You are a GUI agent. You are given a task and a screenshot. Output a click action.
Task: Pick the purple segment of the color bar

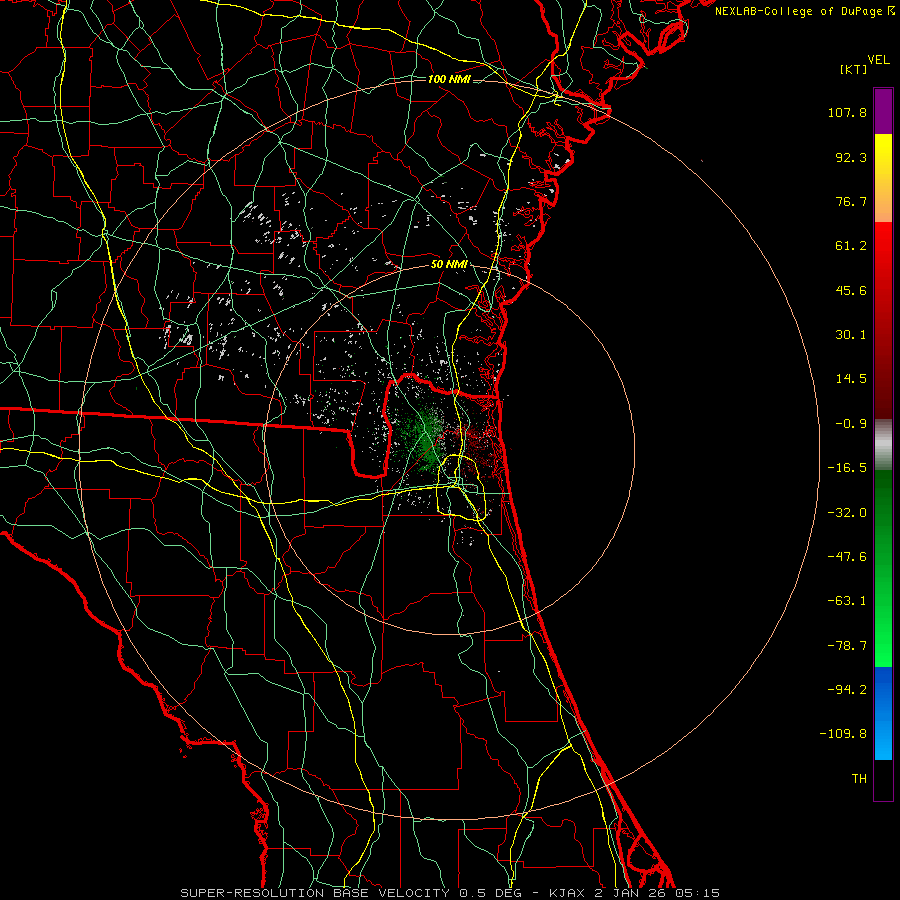point(883,111)
